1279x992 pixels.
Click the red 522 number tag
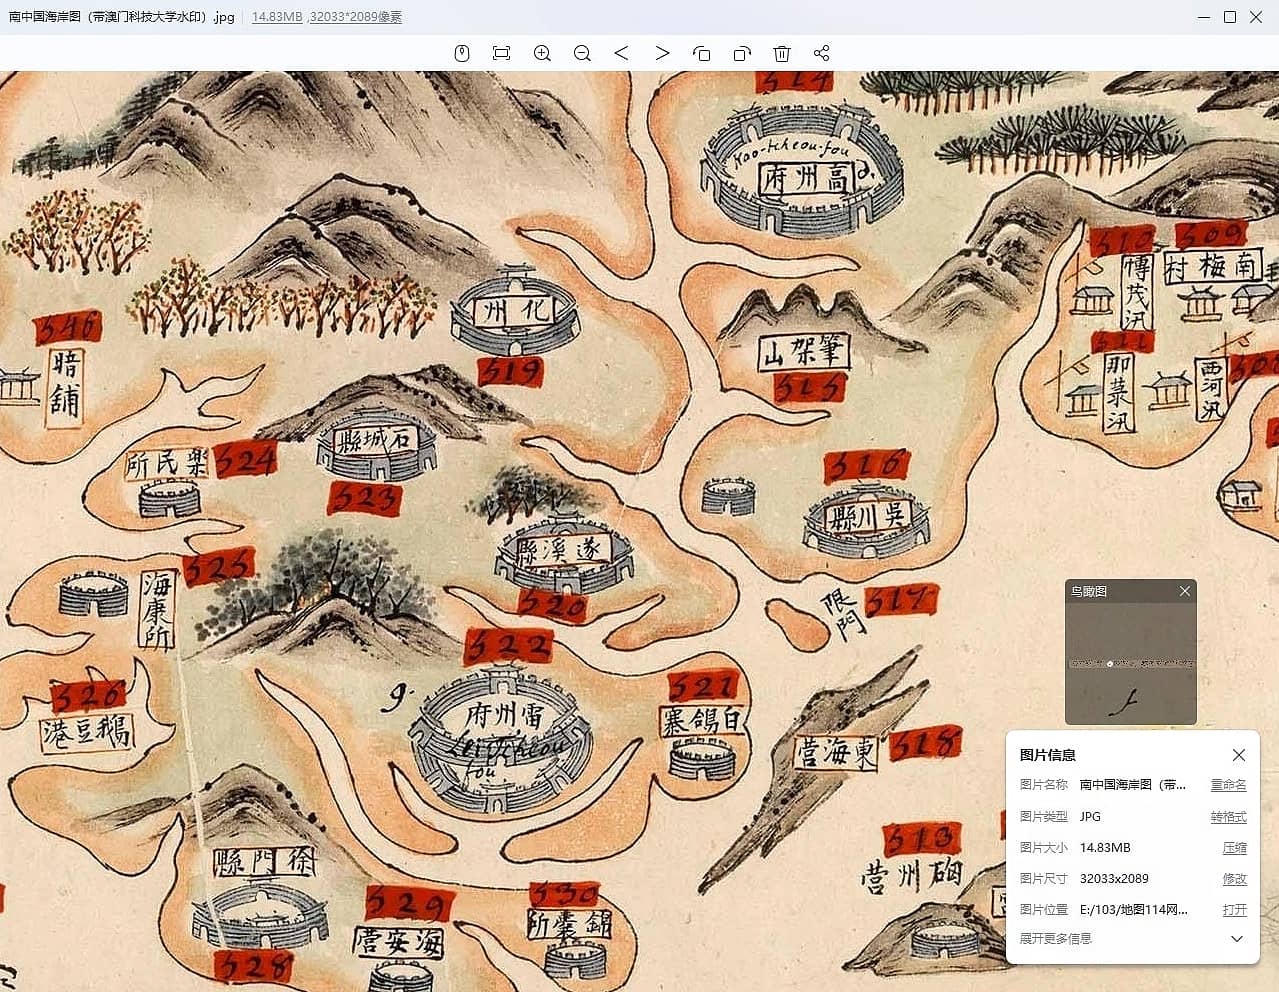[x=509, y=647]
